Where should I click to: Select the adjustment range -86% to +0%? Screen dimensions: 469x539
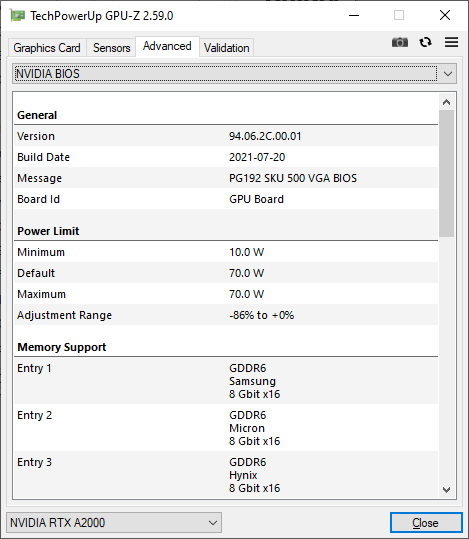point(261,315)
